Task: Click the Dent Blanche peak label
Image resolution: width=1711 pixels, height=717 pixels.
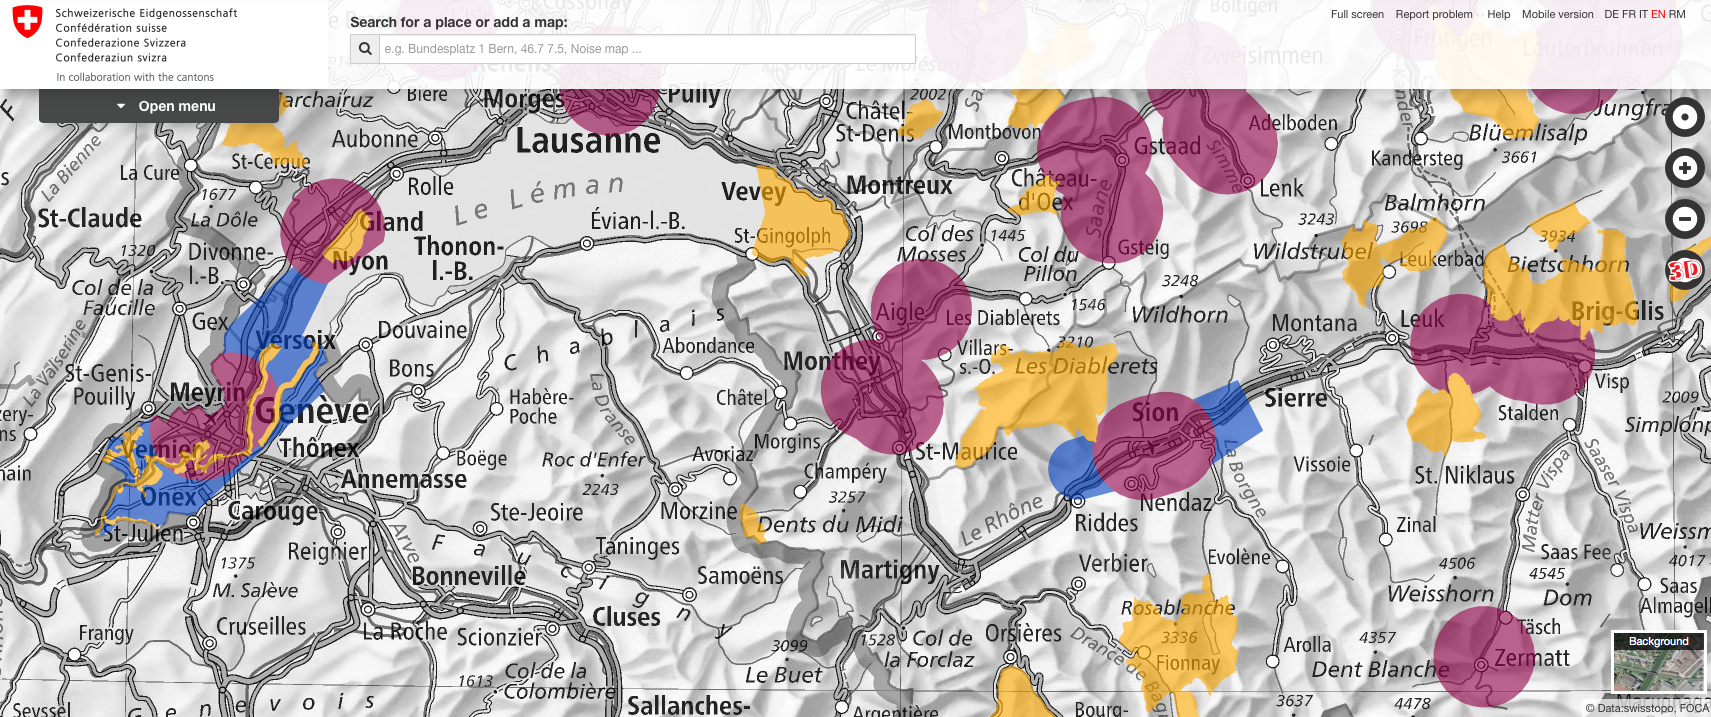Action: coord(1380,670)
